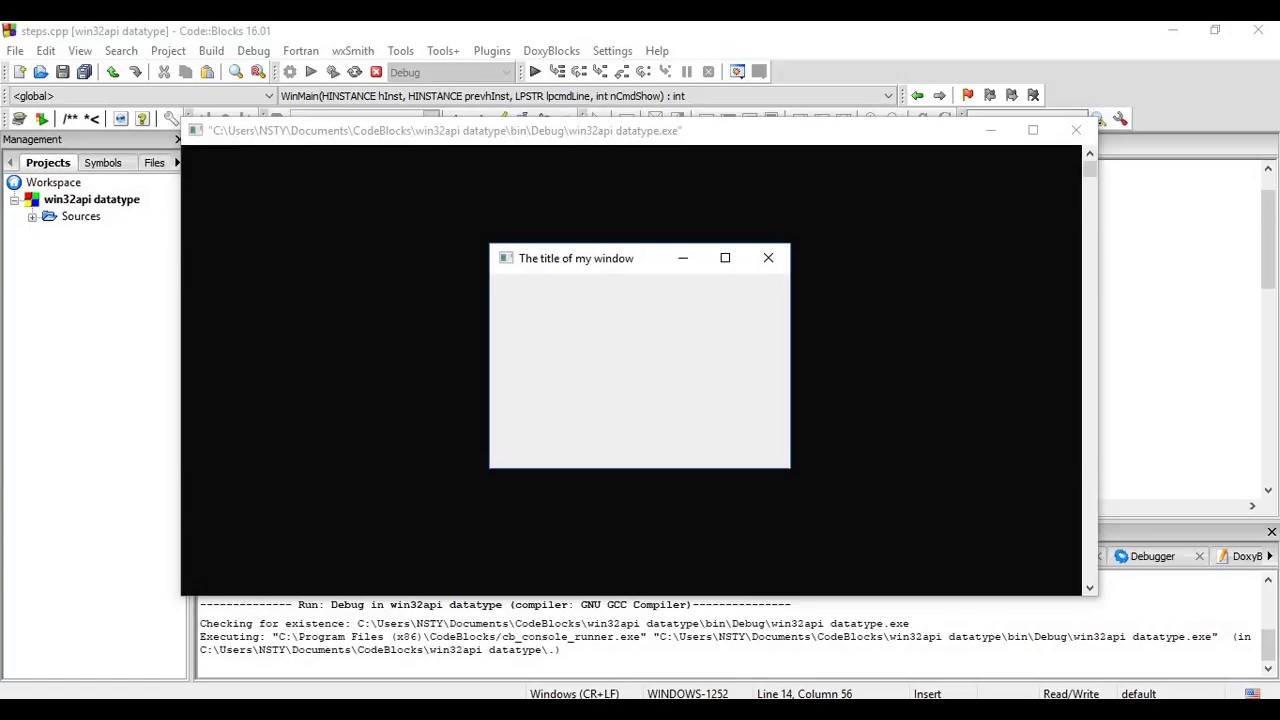The image size is (1280, 720).
Task: Click the Rebuild icon
Action: [x=355, y=72]
